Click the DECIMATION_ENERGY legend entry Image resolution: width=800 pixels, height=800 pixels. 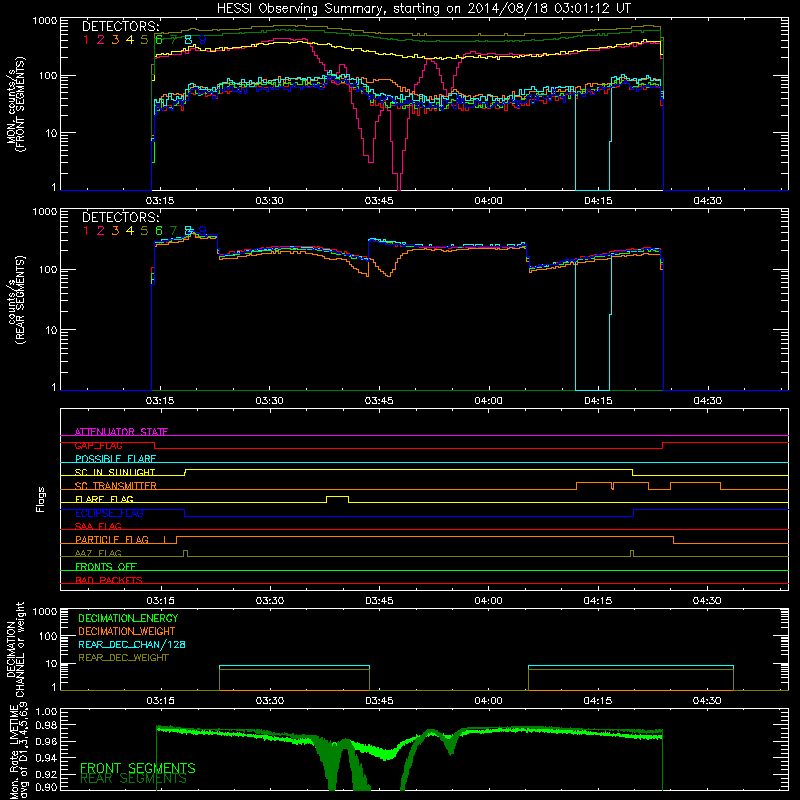(128, 618)
